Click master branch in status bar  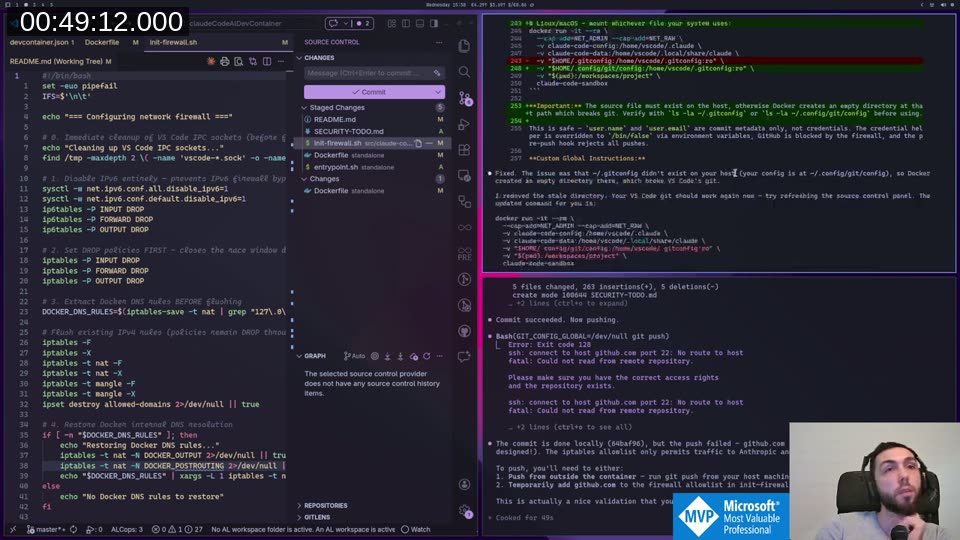point(46,530)
